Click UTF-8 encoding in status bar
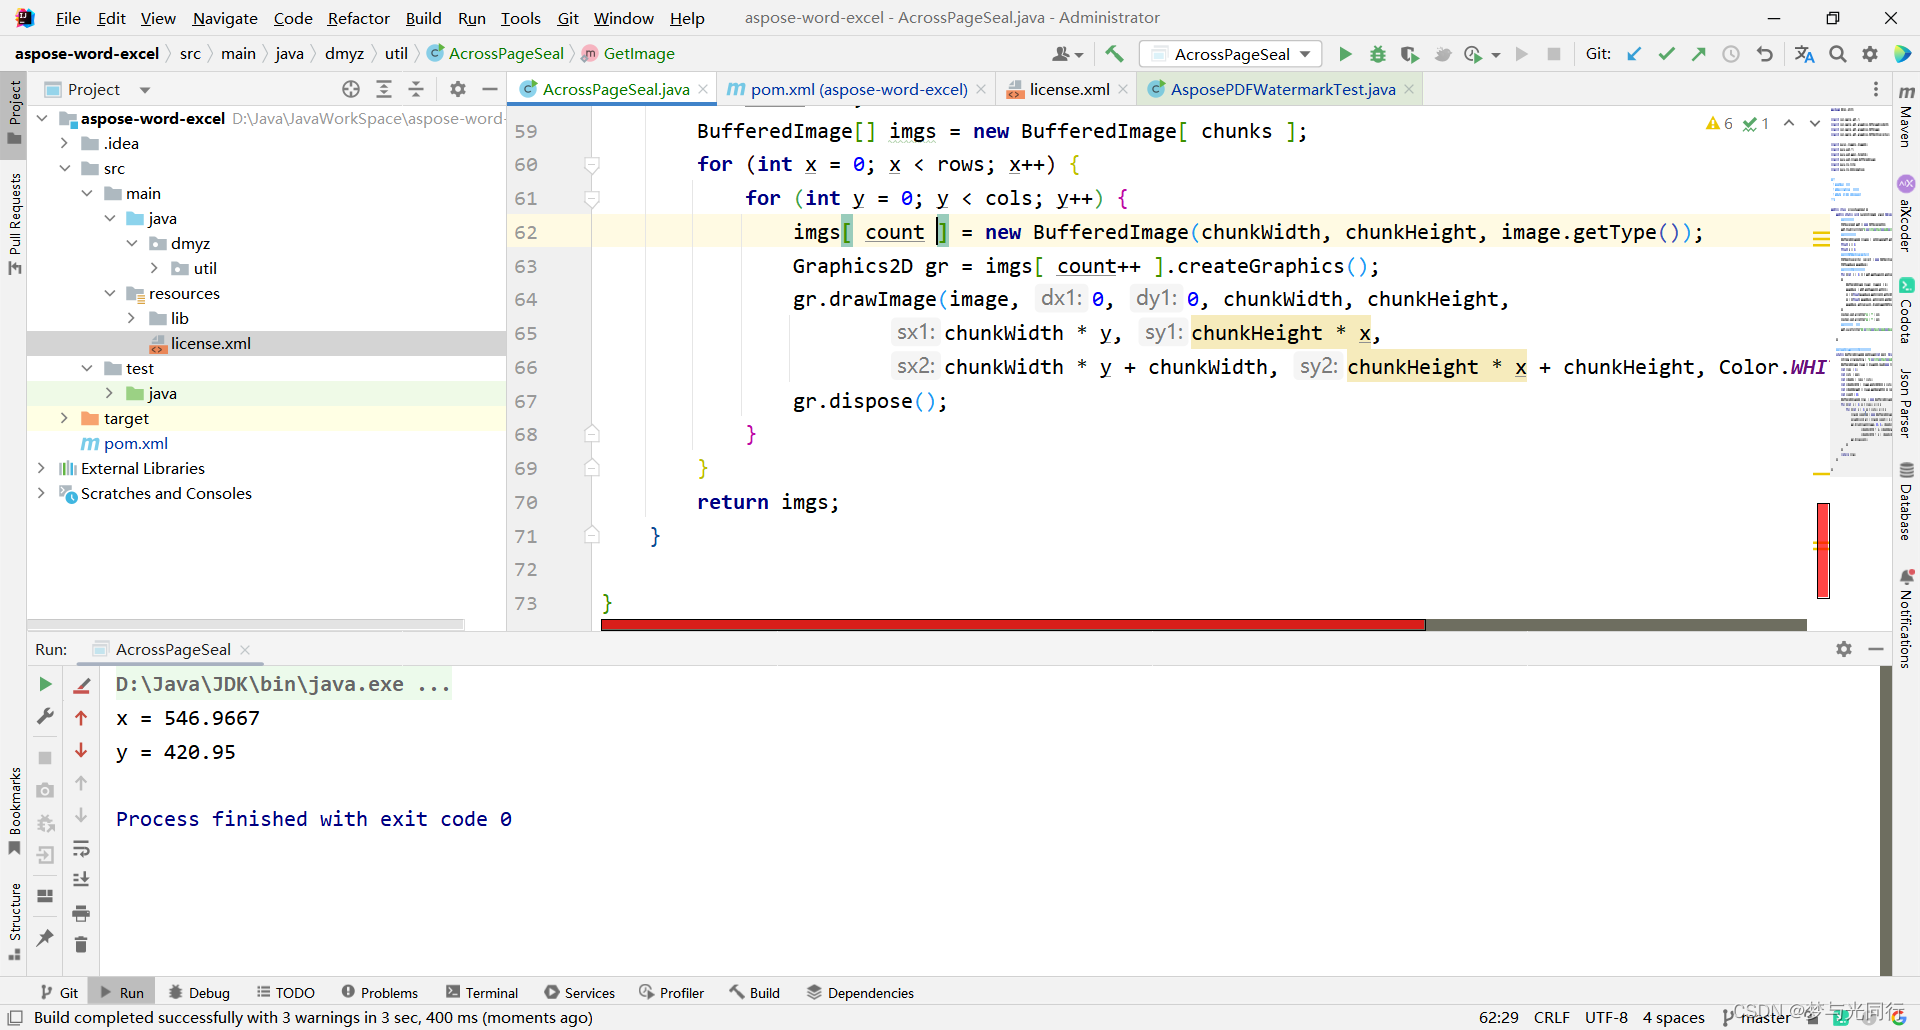Screen dimensions: 1920x1030 point(1606,1017)
